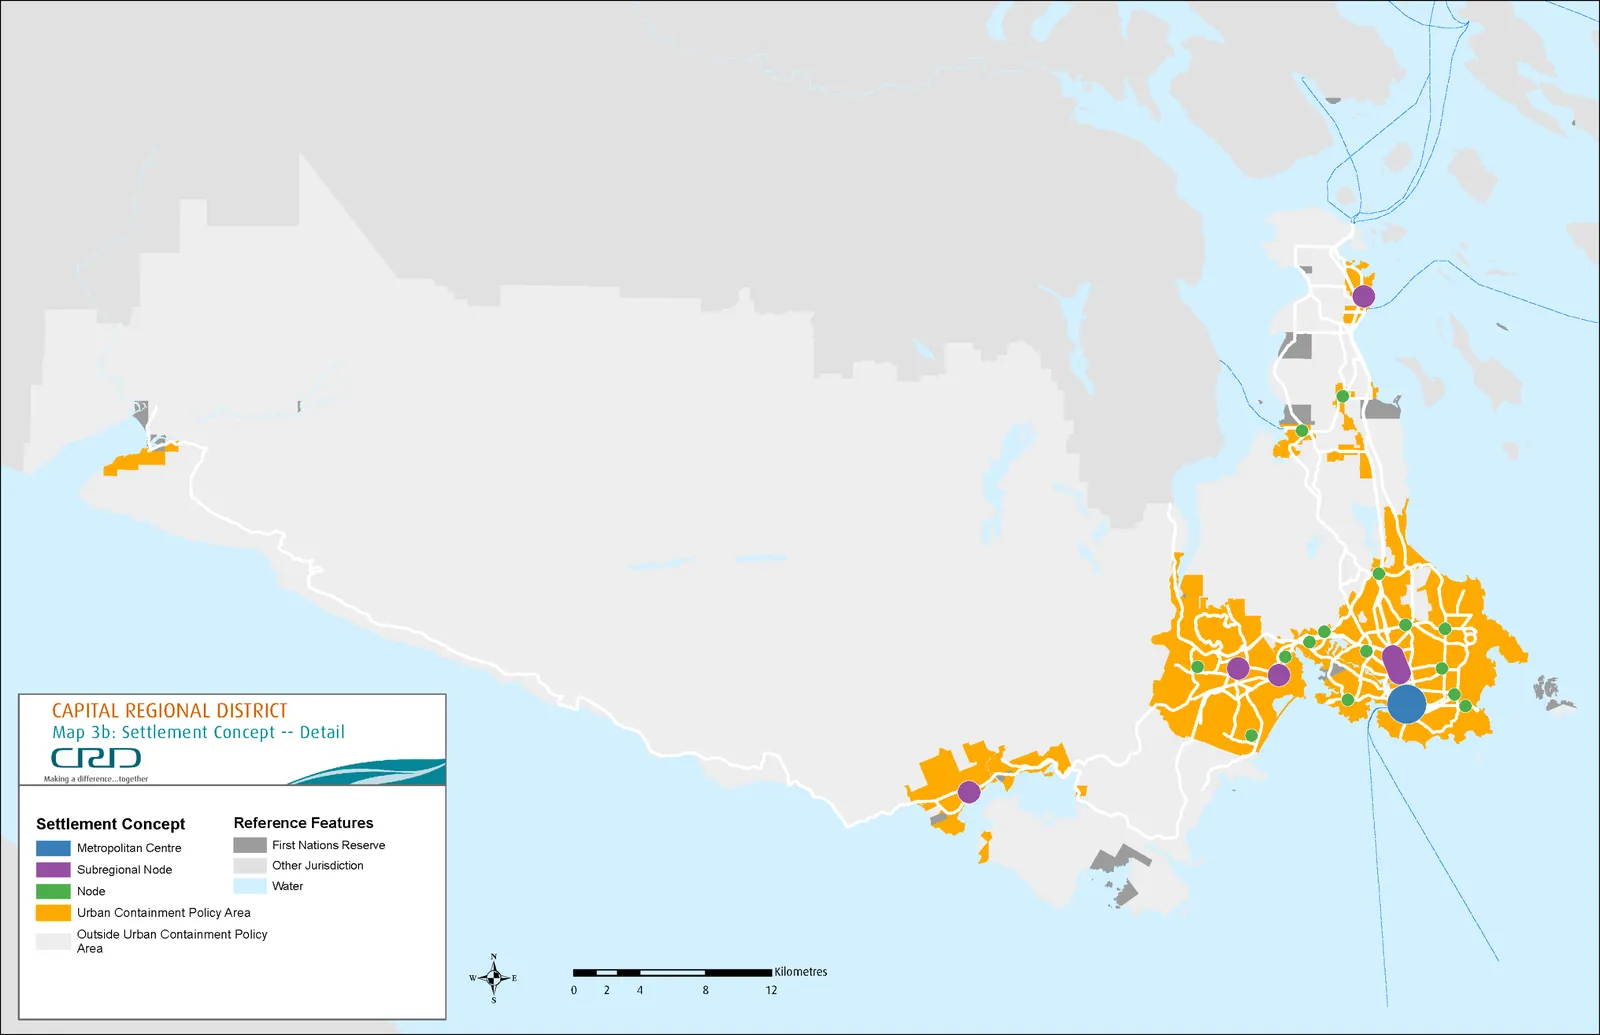The height and width of the screenshot is (1035, 1600).
Task: Click the CRD logo
Action: pyautogui.click(x=96, y=758)
